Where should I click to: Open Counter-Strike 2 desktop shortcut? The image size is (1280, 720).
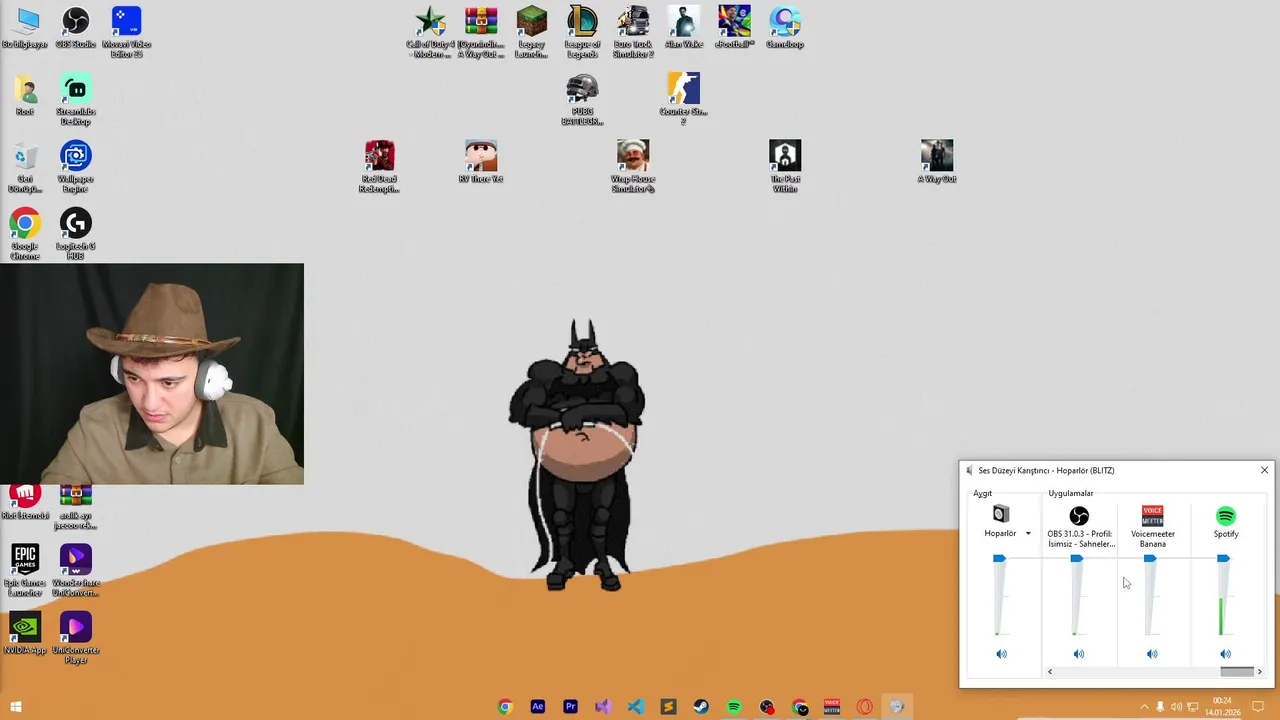coord(684,99)
